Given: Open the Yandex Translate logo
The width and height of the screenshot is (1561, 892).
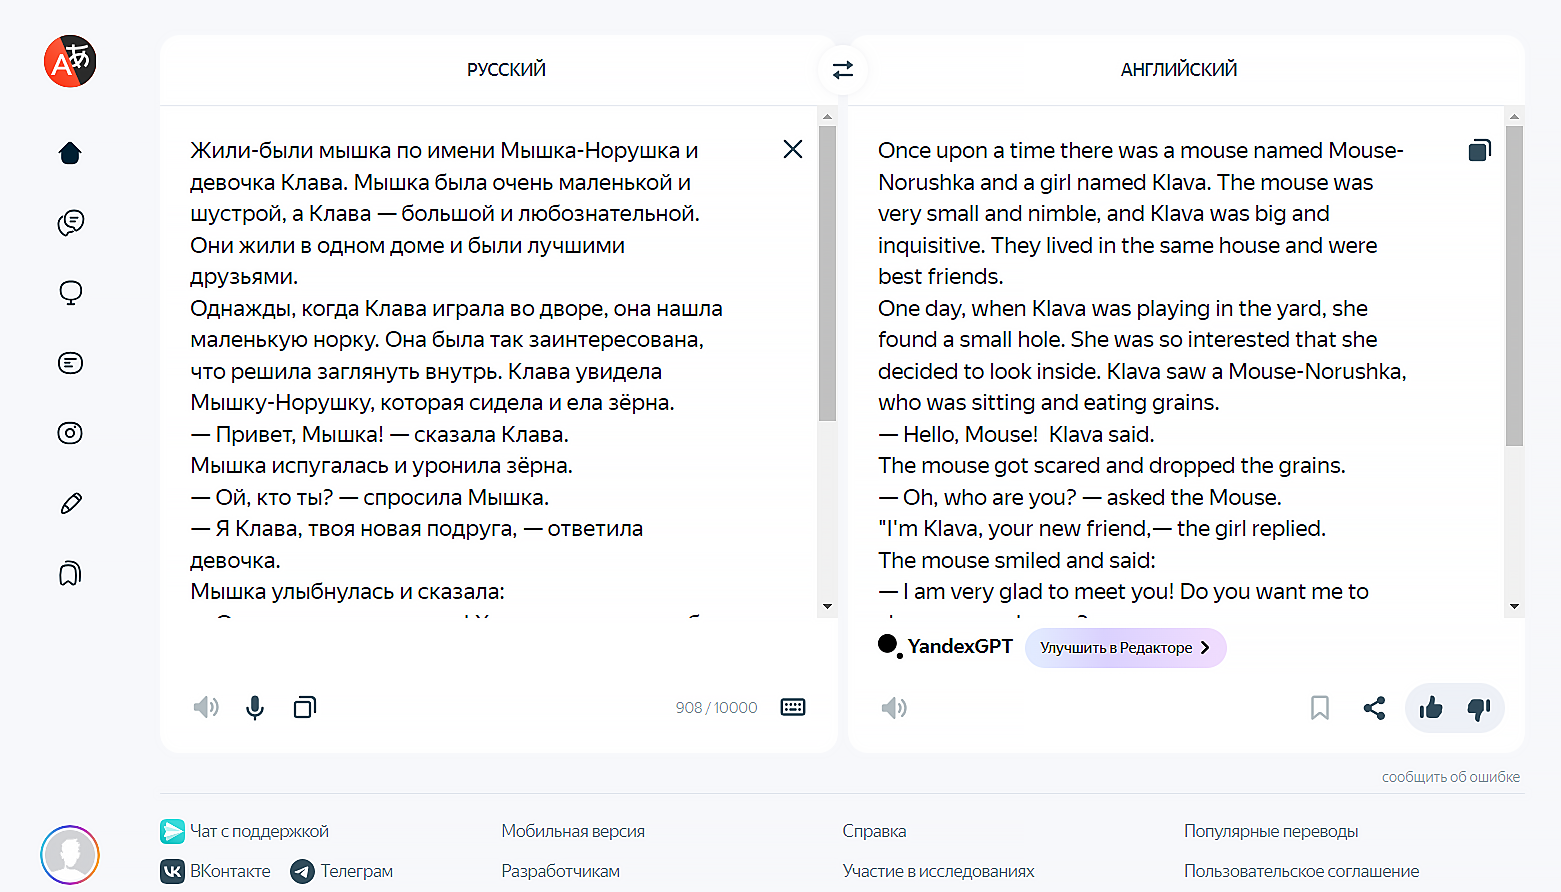Looking at the screenshot, I should tap(70, 61).
